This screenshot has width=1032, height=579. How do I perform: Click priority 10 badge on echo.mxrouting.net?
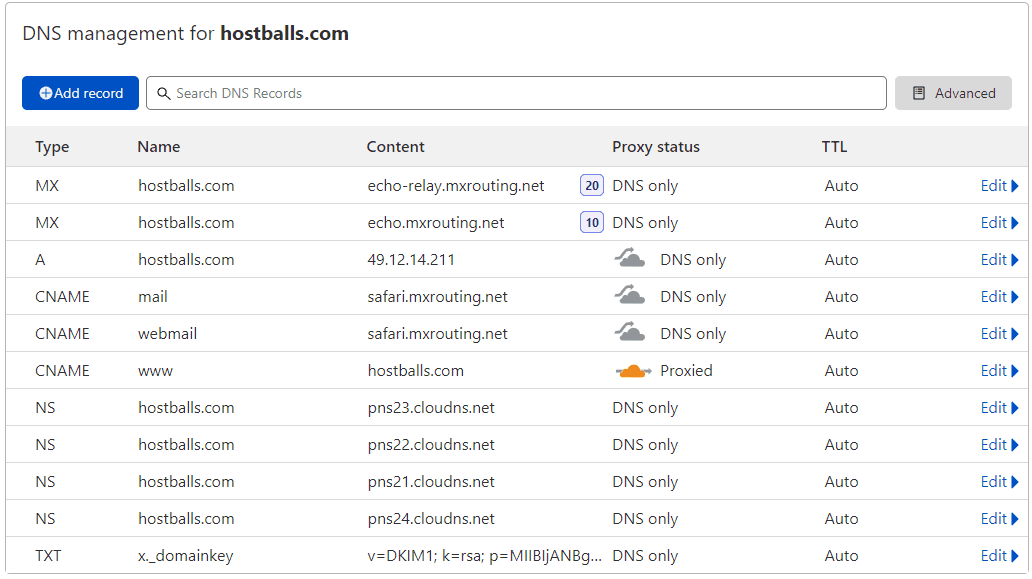click(x=592, y=222)
